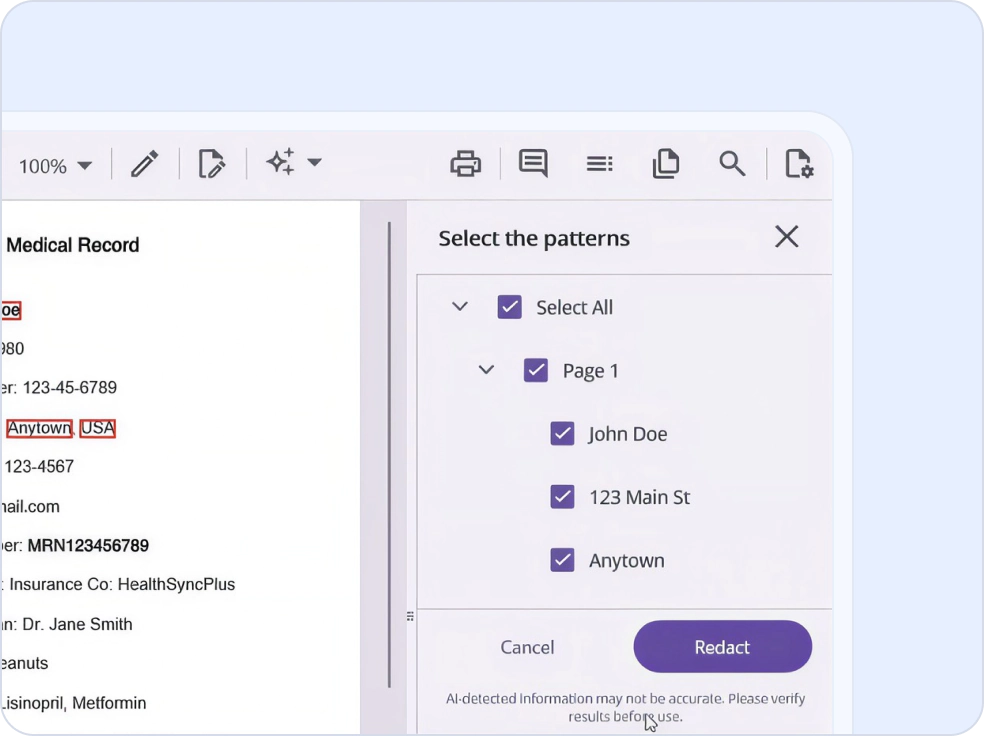The height and width of the screenshot is (736, 984).
Task: Uncheck the John Doe checkbox
Action: point(562,434)
